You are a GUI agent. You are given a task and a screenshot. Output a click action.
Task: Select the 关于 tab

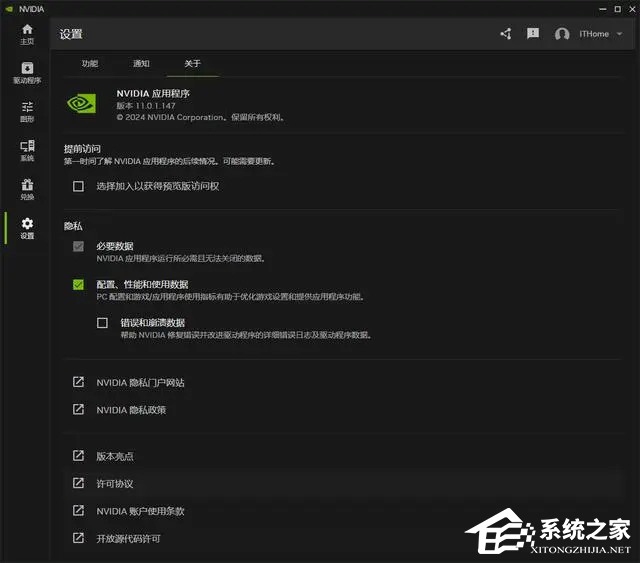[x=193, y=64]
